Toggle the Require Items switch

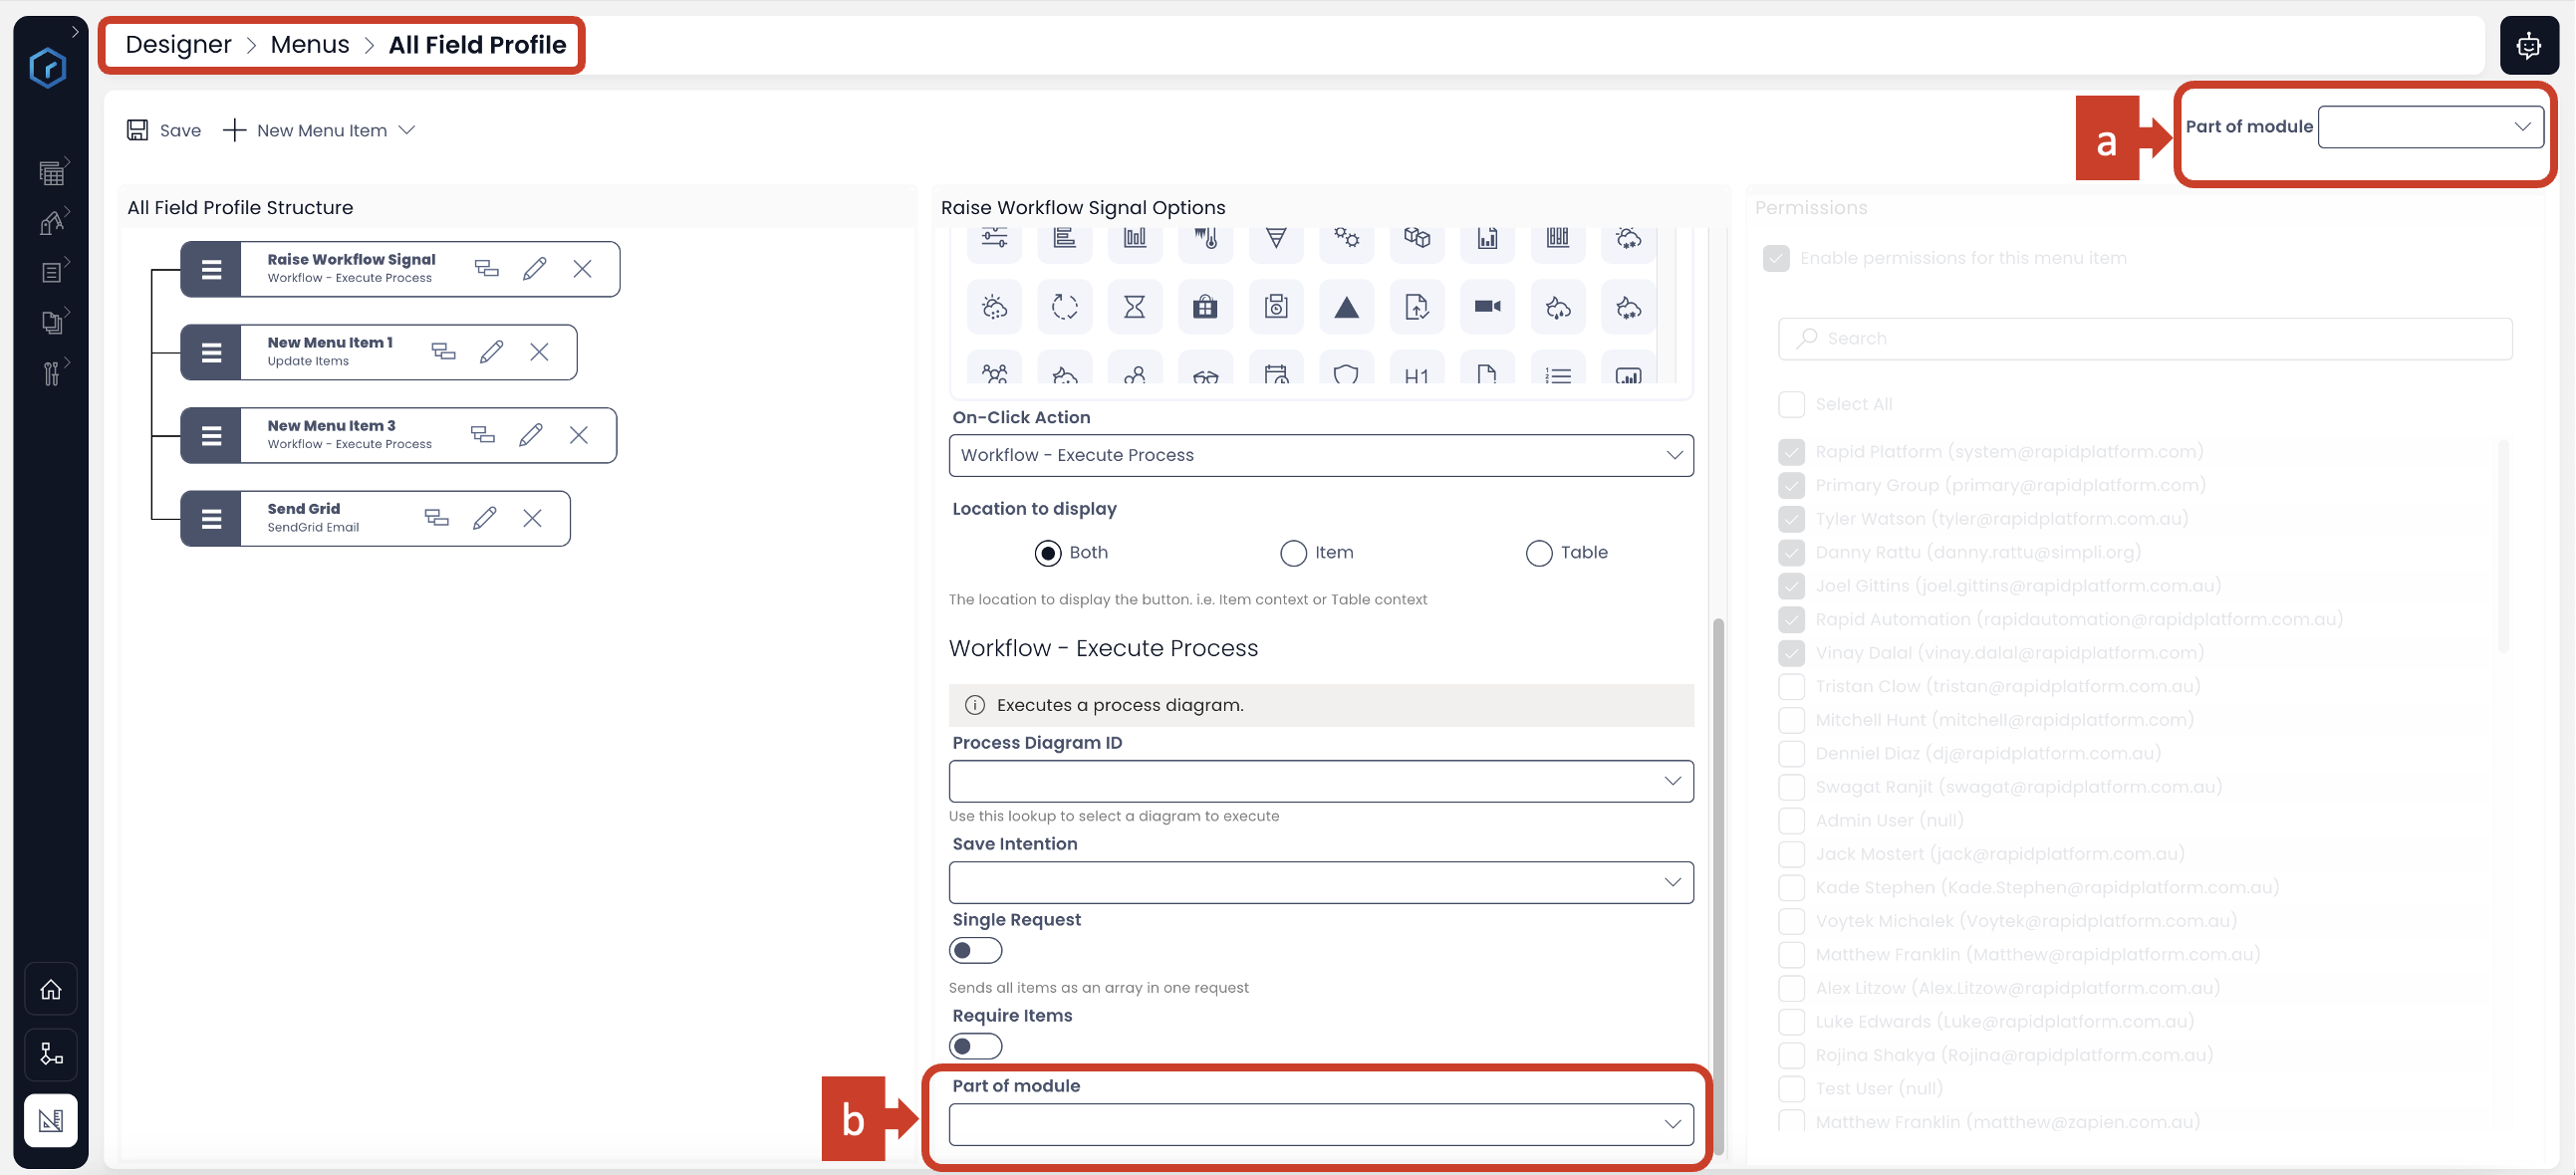click(971, 1046)
